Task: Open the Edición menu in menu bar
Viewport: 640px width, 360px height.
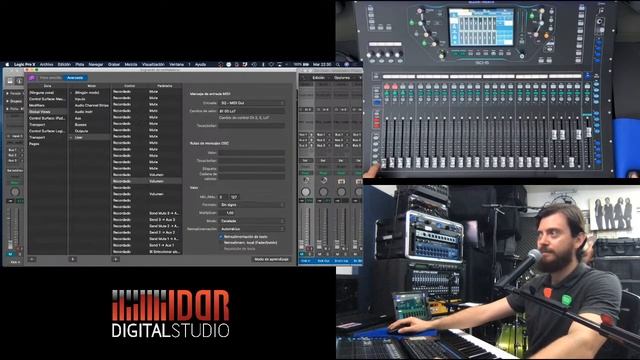Action: click(64, 64)
